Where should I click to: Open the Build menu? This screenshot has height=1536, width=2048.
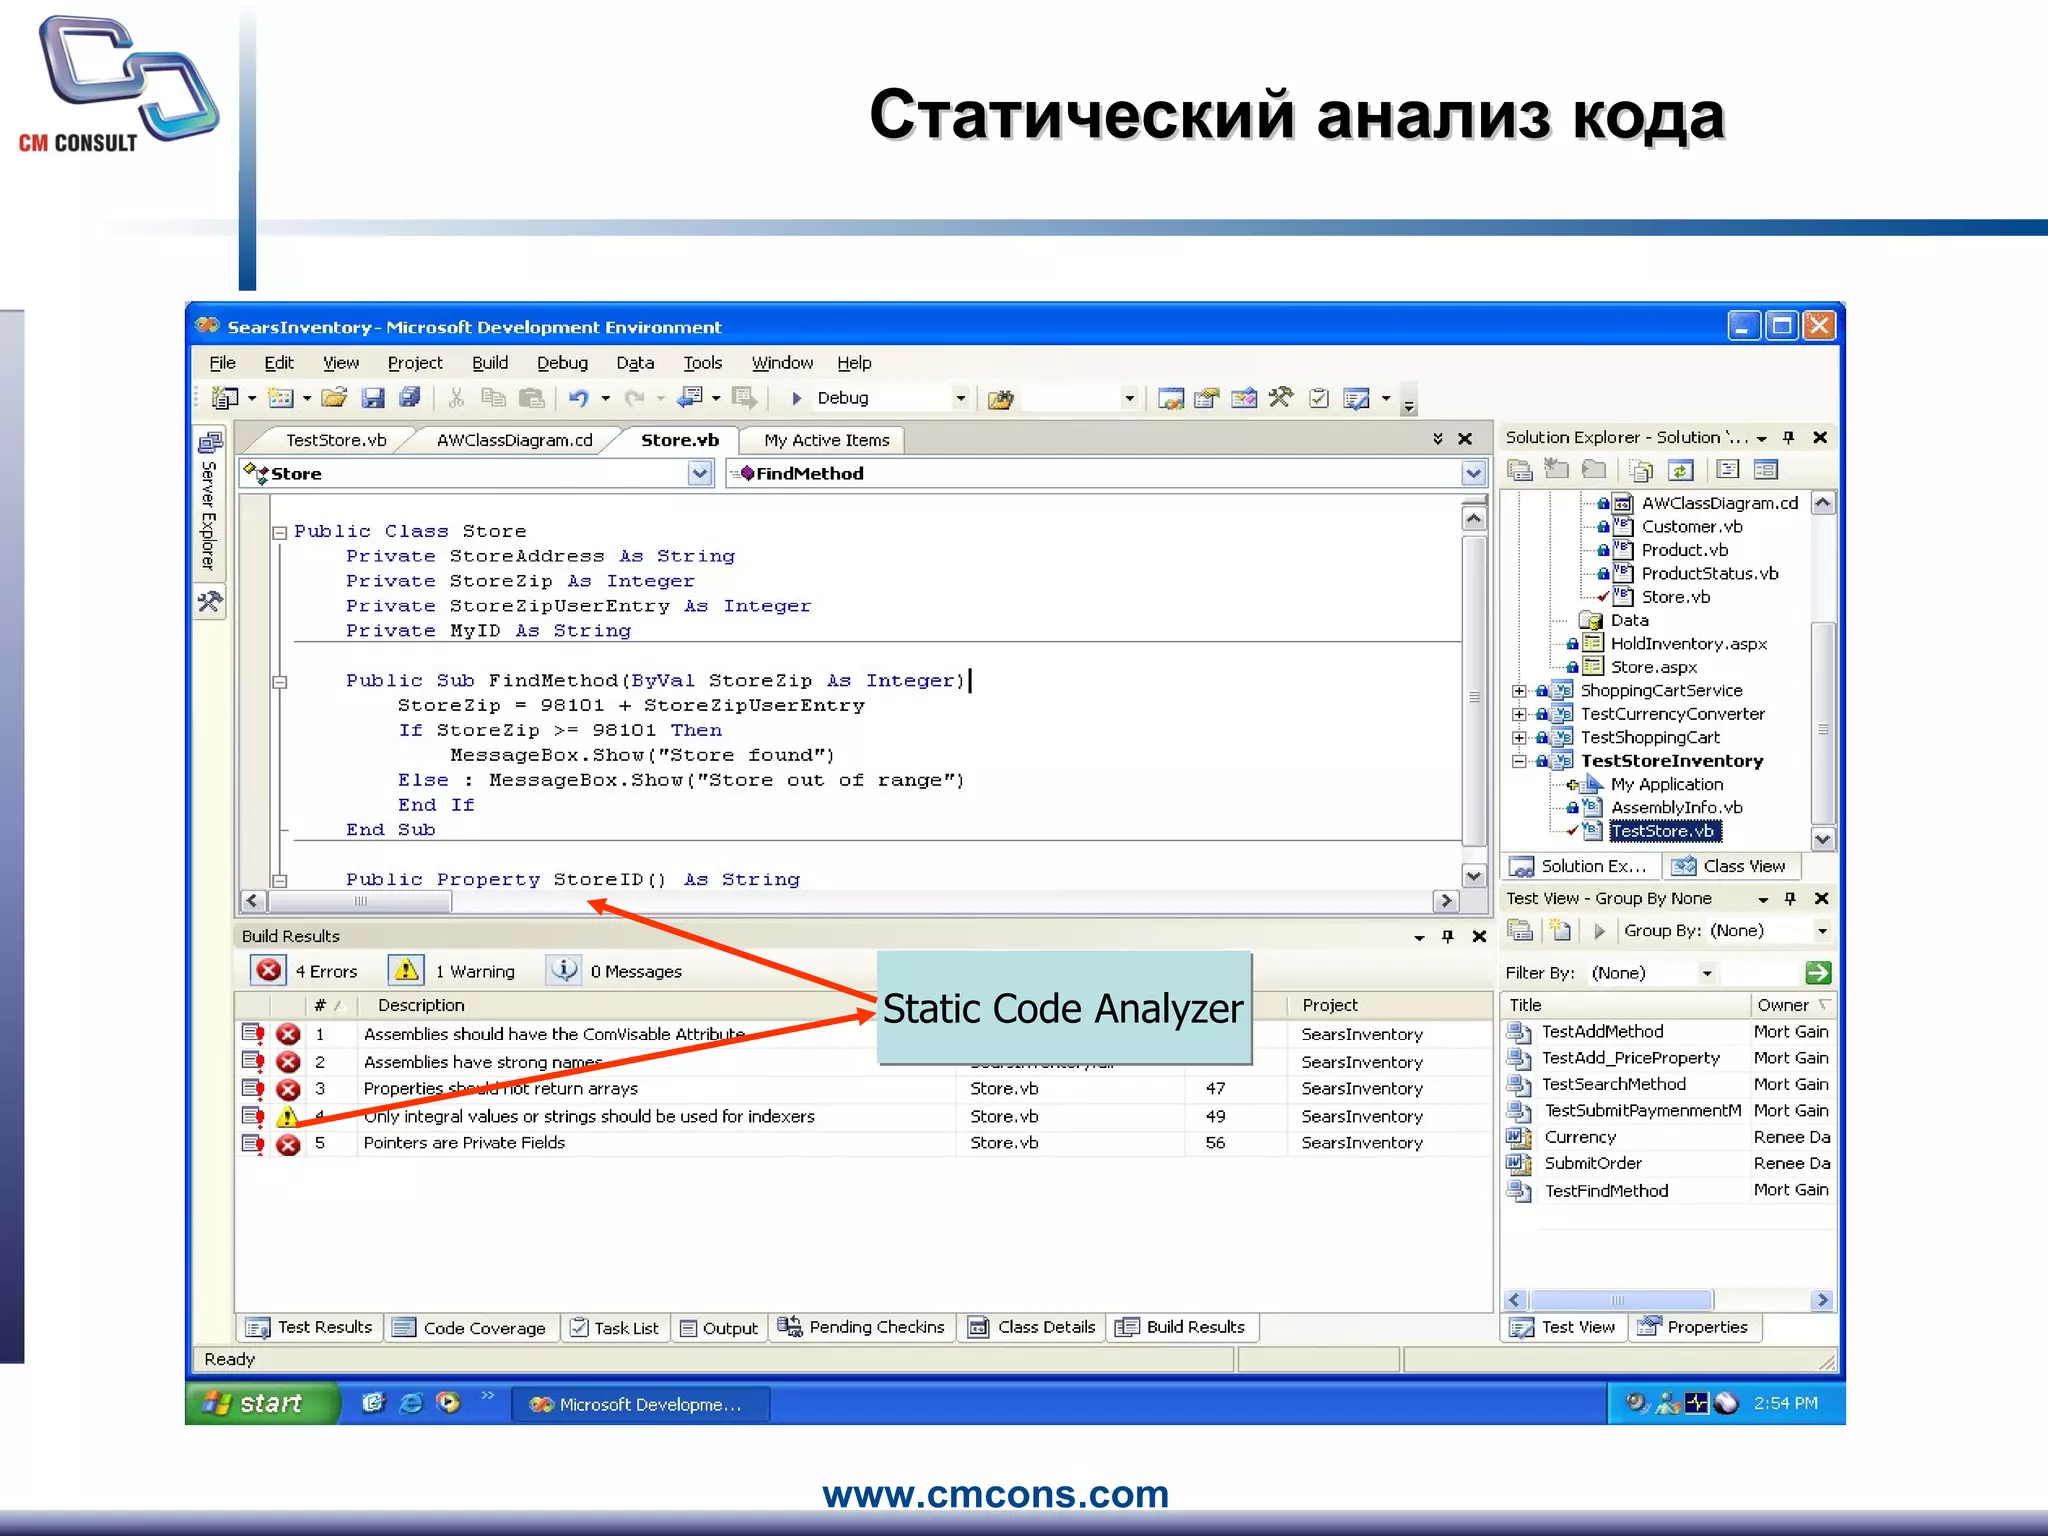tap(490, 363)
